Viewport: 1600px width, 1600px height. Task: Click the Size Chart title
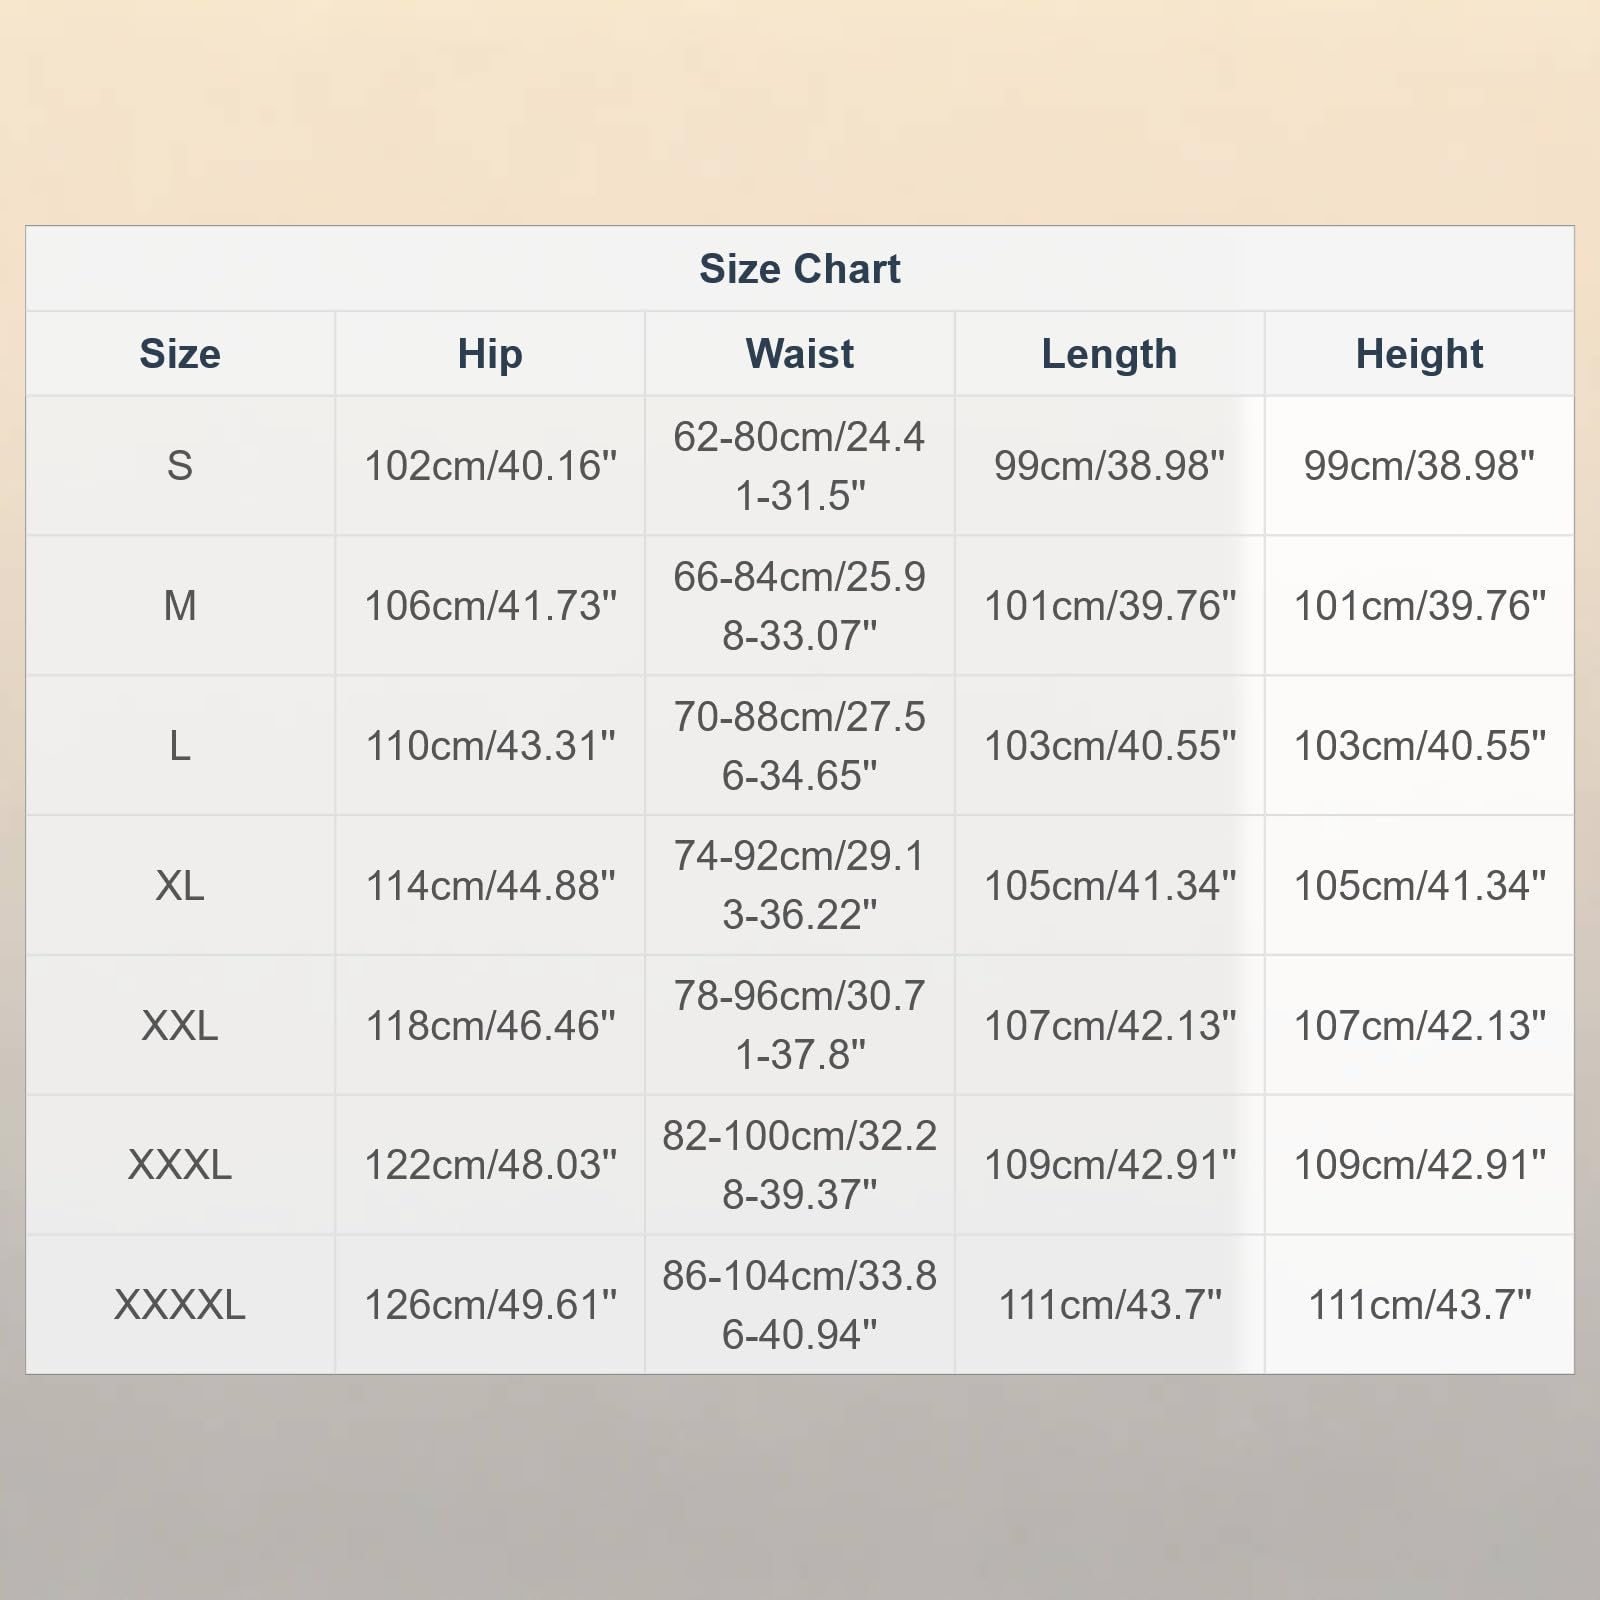[799, 269]
